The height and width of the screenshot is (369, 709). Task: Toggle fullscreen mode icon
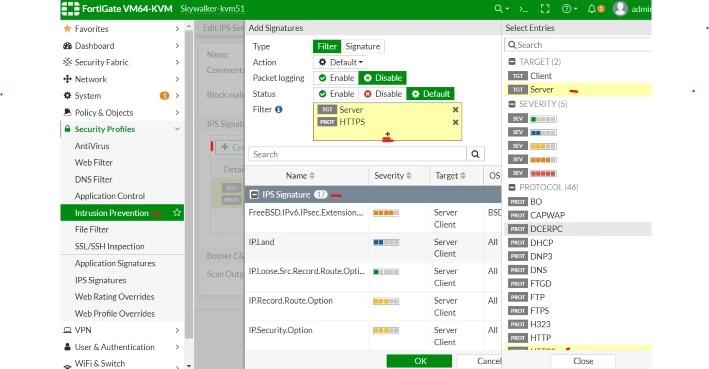(x=545, y=9)
